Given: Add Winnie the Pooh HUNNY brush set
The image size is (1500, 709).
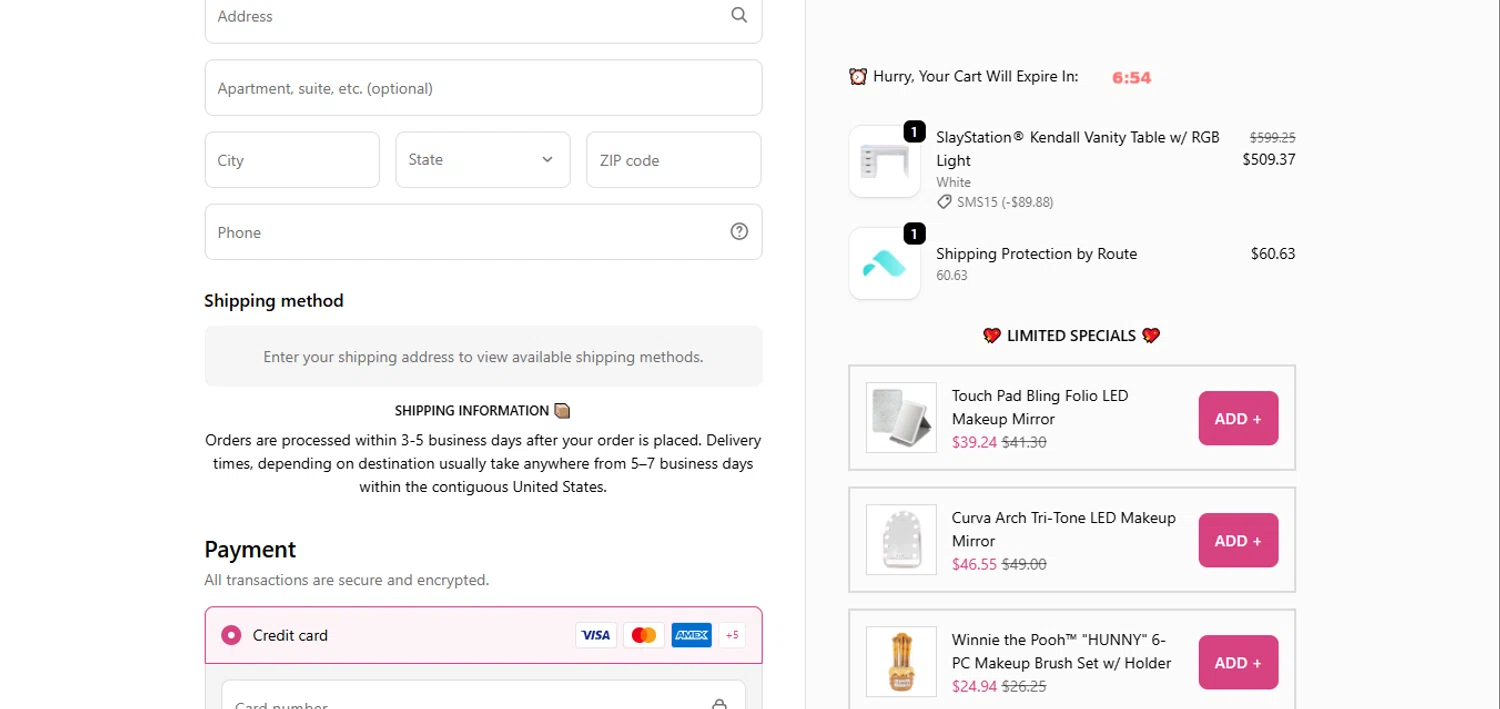Looking at the screenshot, I should coord(1238,662).
